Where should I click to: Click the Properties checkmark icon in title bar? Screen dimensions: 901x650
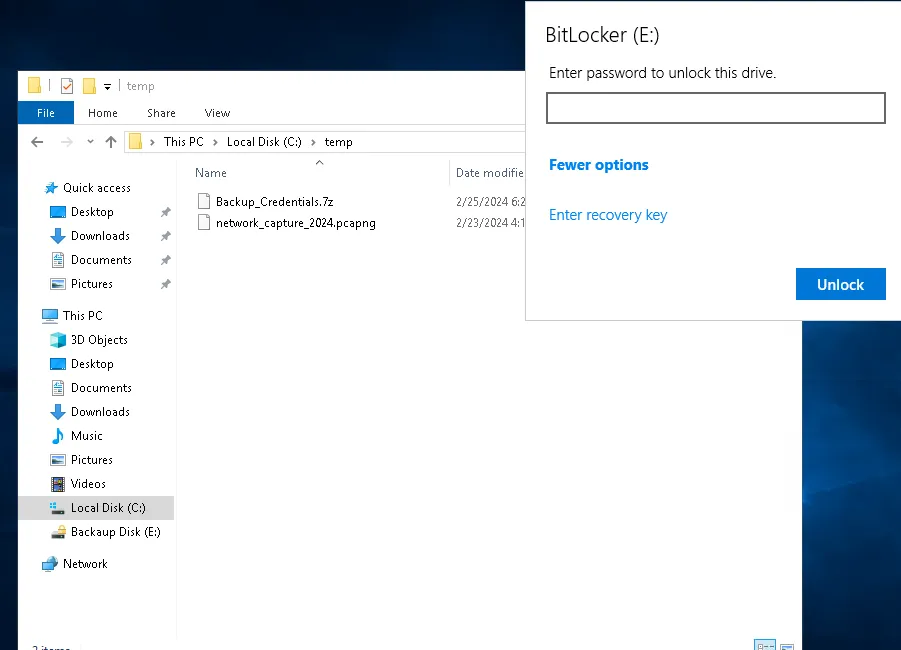pos(67,86)
